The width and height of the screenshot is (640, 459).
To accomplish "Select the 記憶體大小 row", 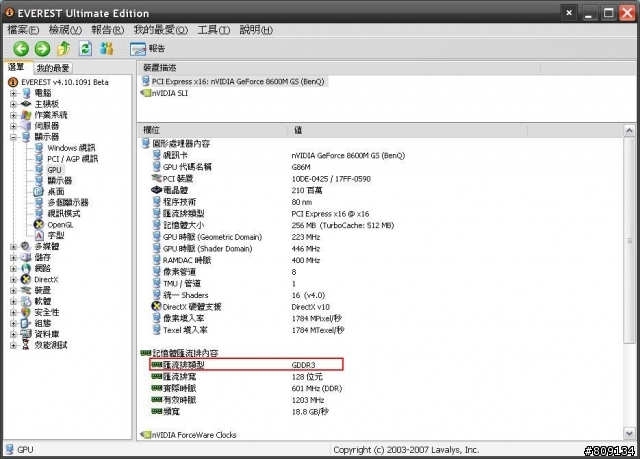I will [x=273, y=225].
